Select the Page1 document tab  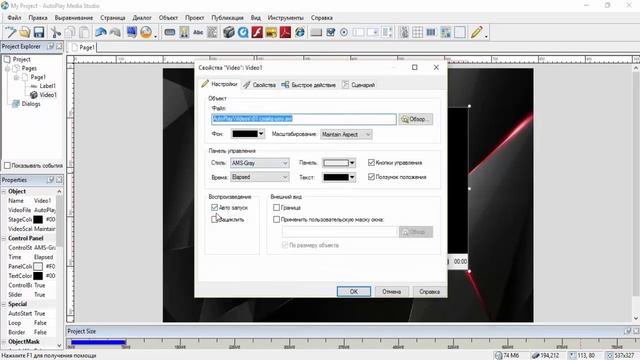coord(83,47)
